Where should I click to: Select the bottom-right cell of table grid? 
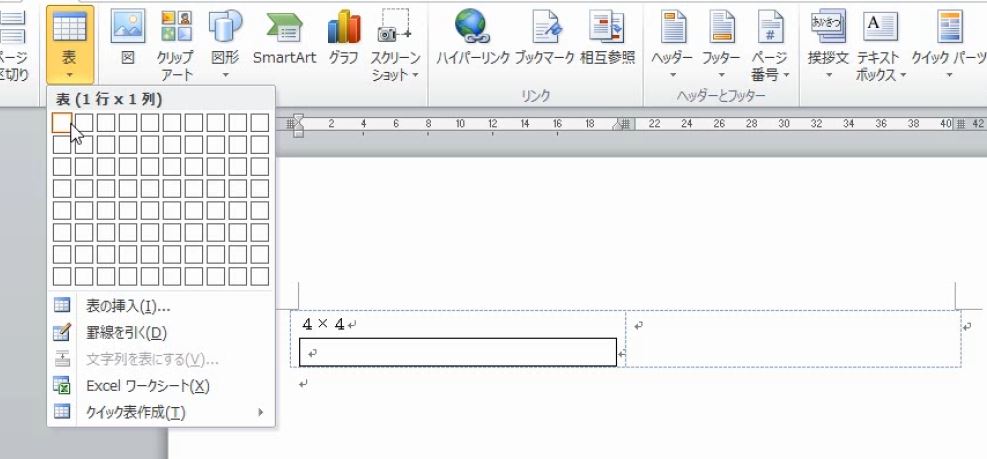coord(259,276)
